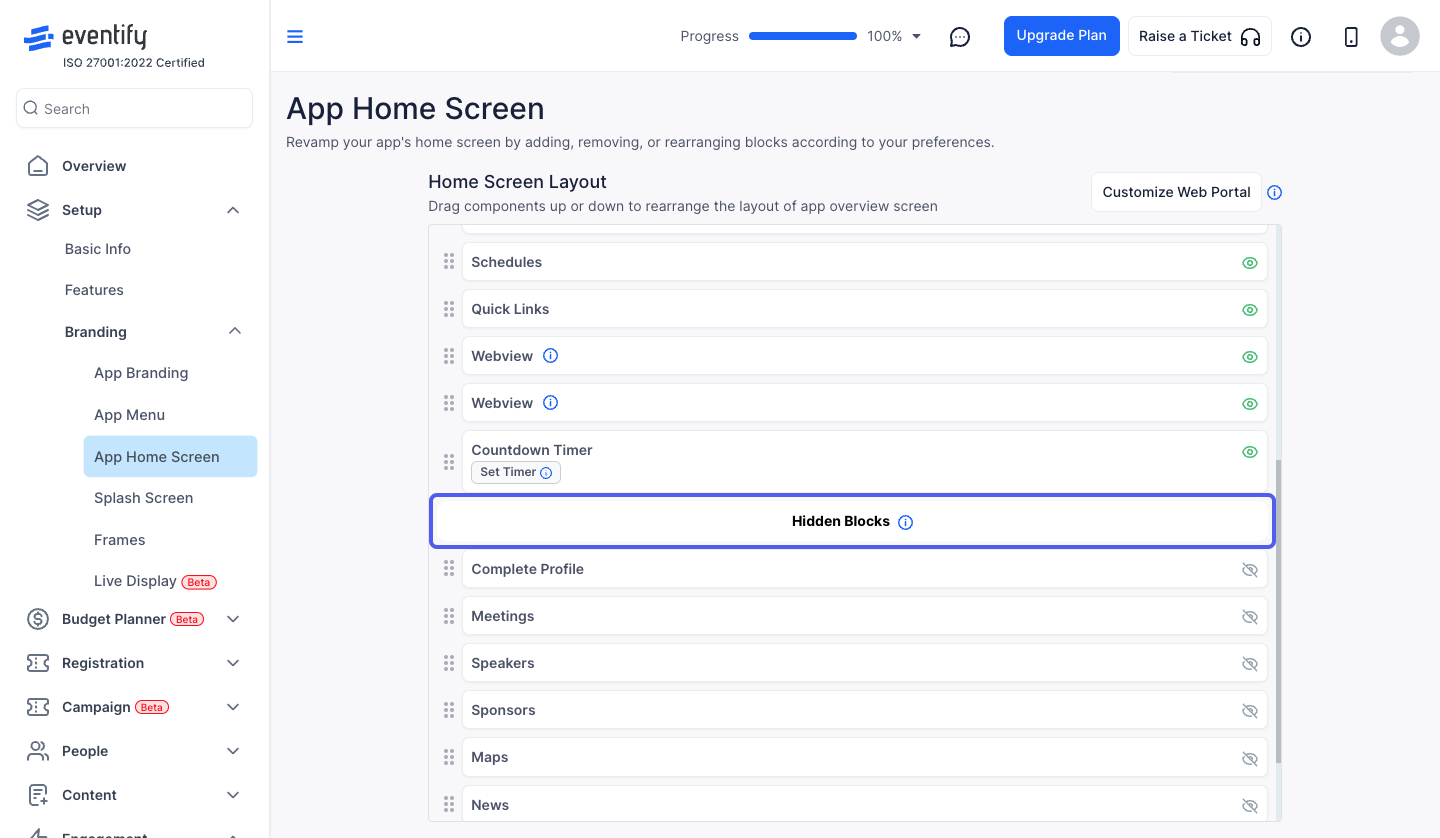Viewport: 1440px width, 838px height.
Task: Grab the drag handle for Schedules
Action: (x=449, y=262)
